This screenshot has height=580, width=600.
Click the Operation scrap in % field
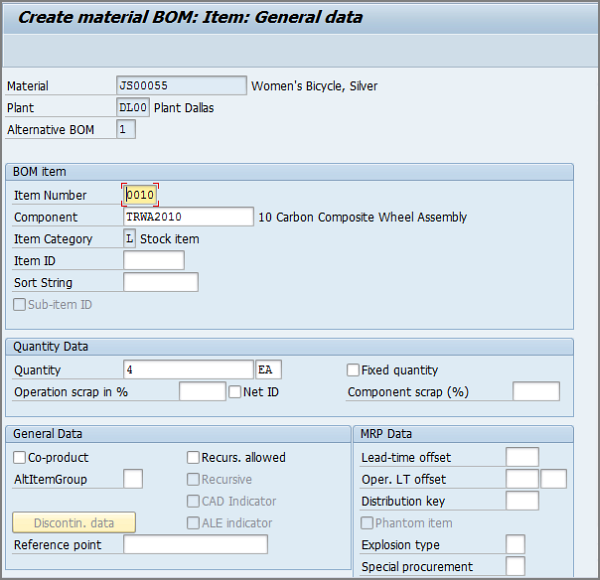click(202, 392)
